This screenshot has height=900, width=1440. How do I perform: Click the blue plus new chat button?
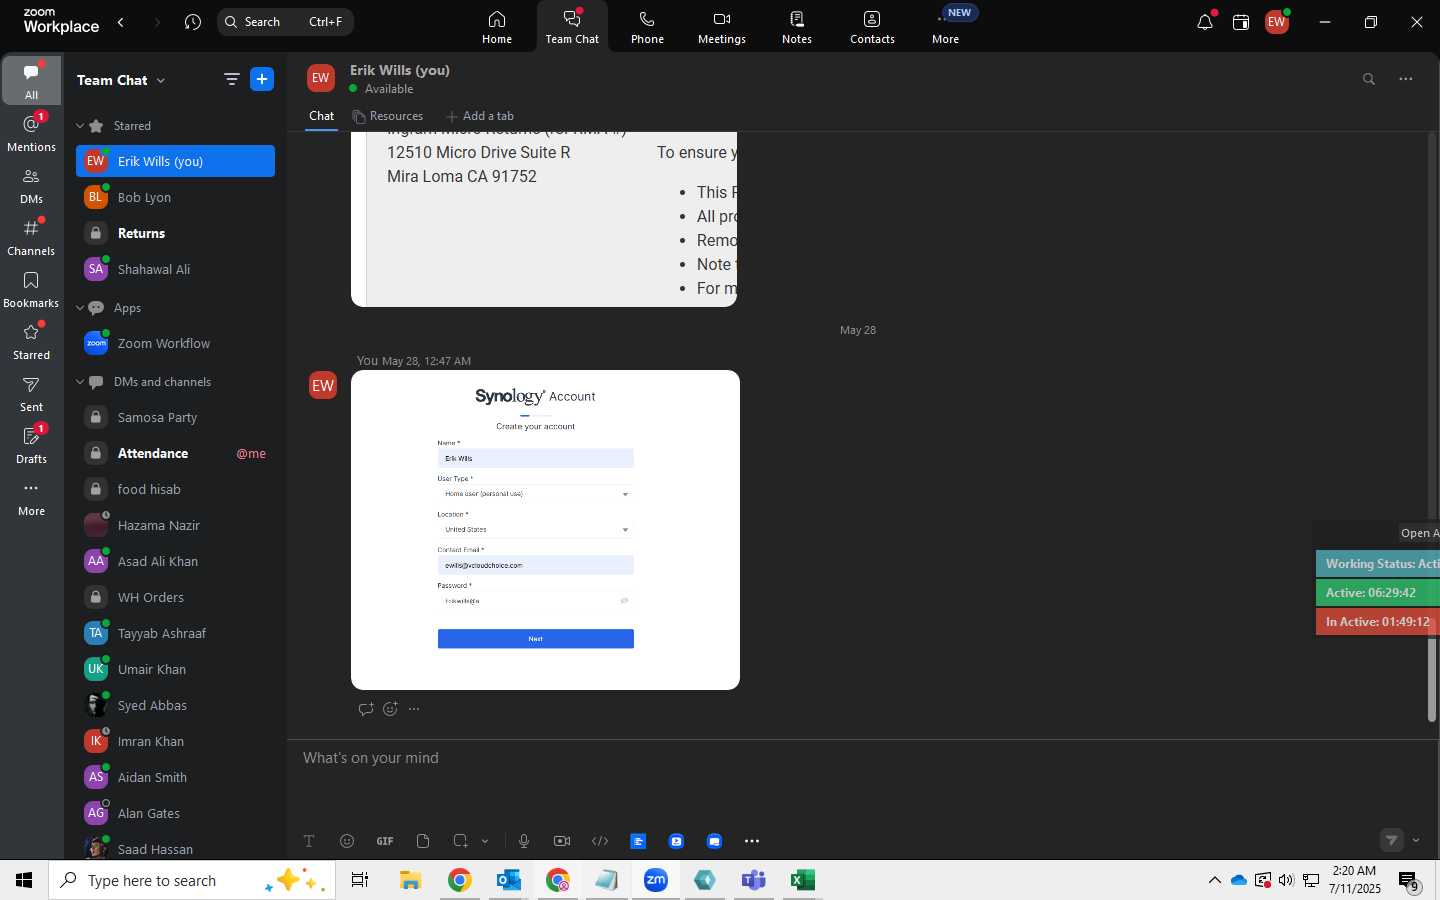pos(262,80)
